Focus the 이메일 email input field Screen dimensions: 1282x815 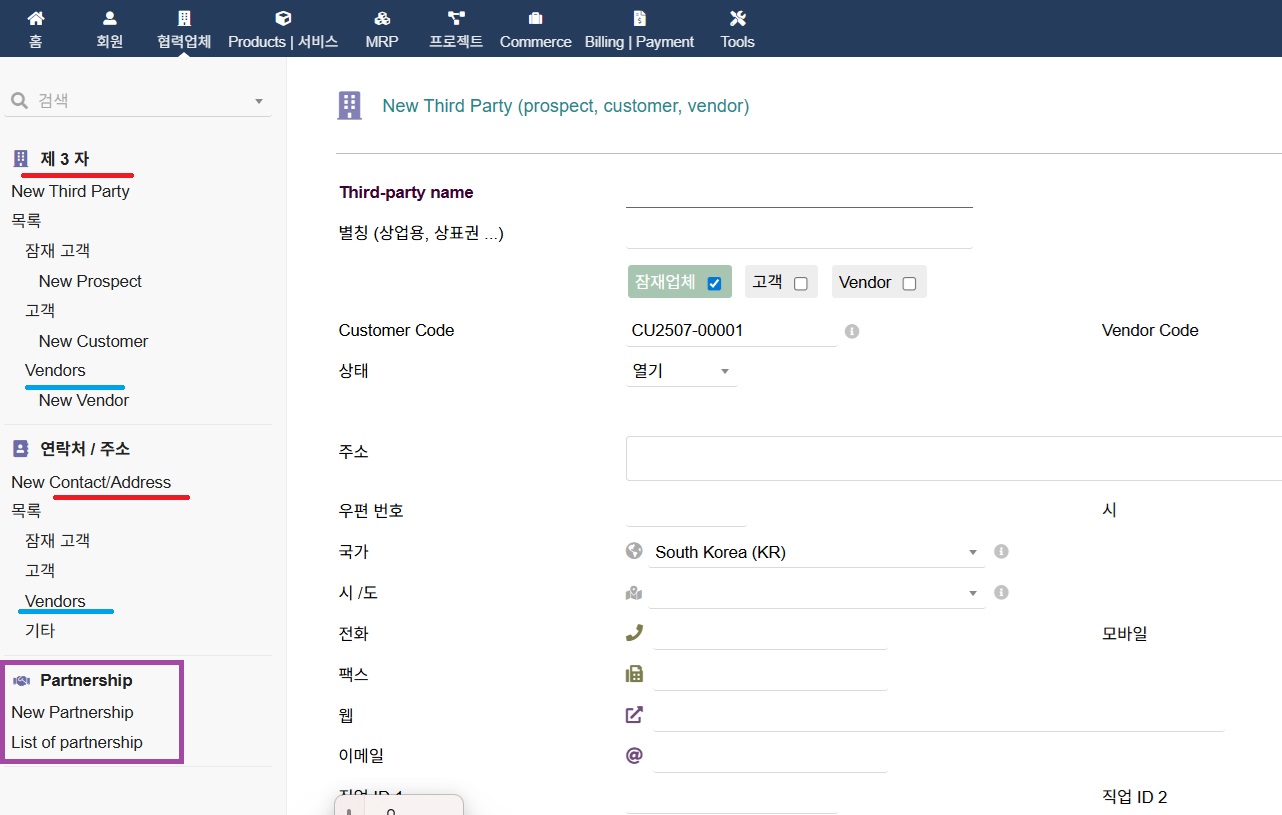pyautogui.click(x=770, y=756)
